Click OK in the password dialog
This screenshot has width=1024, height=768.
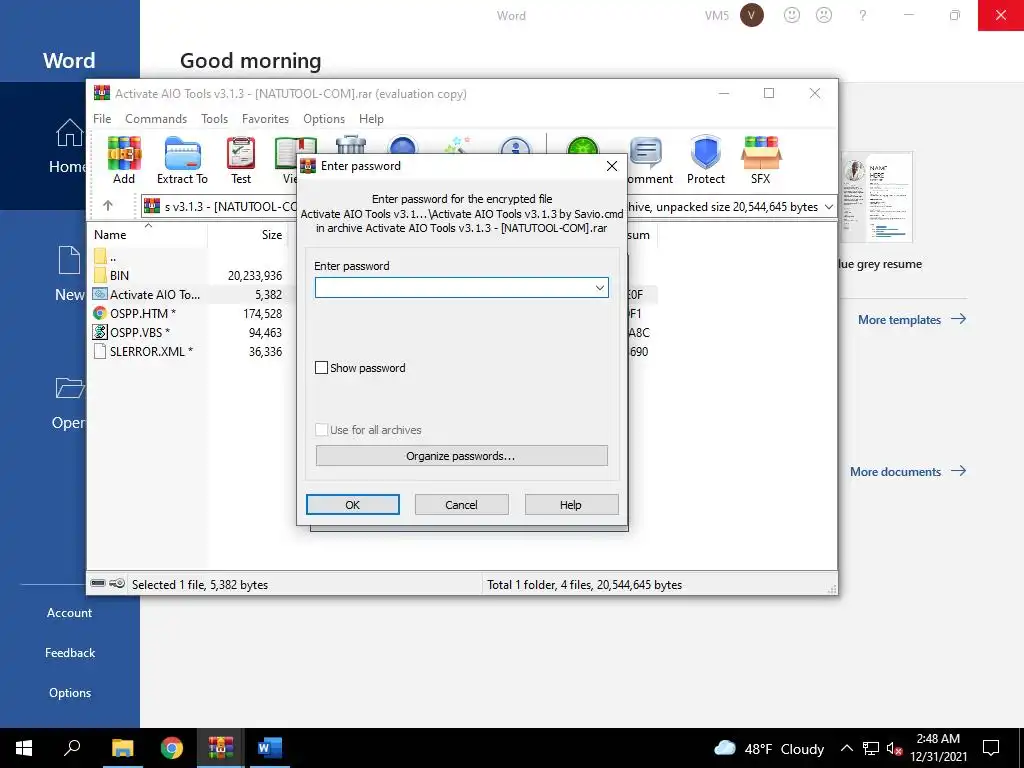353,505
